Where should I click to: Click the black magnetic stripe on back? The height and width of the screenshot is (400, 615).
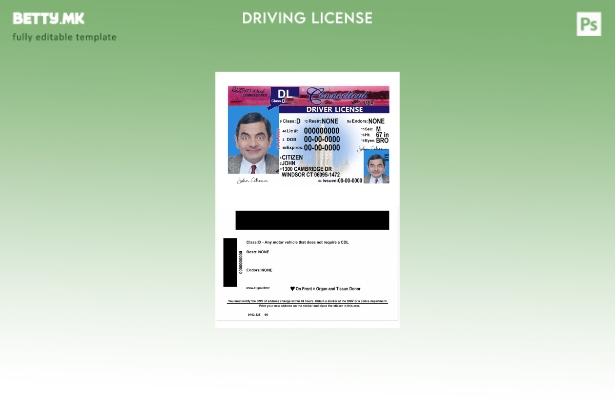tap(312, 220)
